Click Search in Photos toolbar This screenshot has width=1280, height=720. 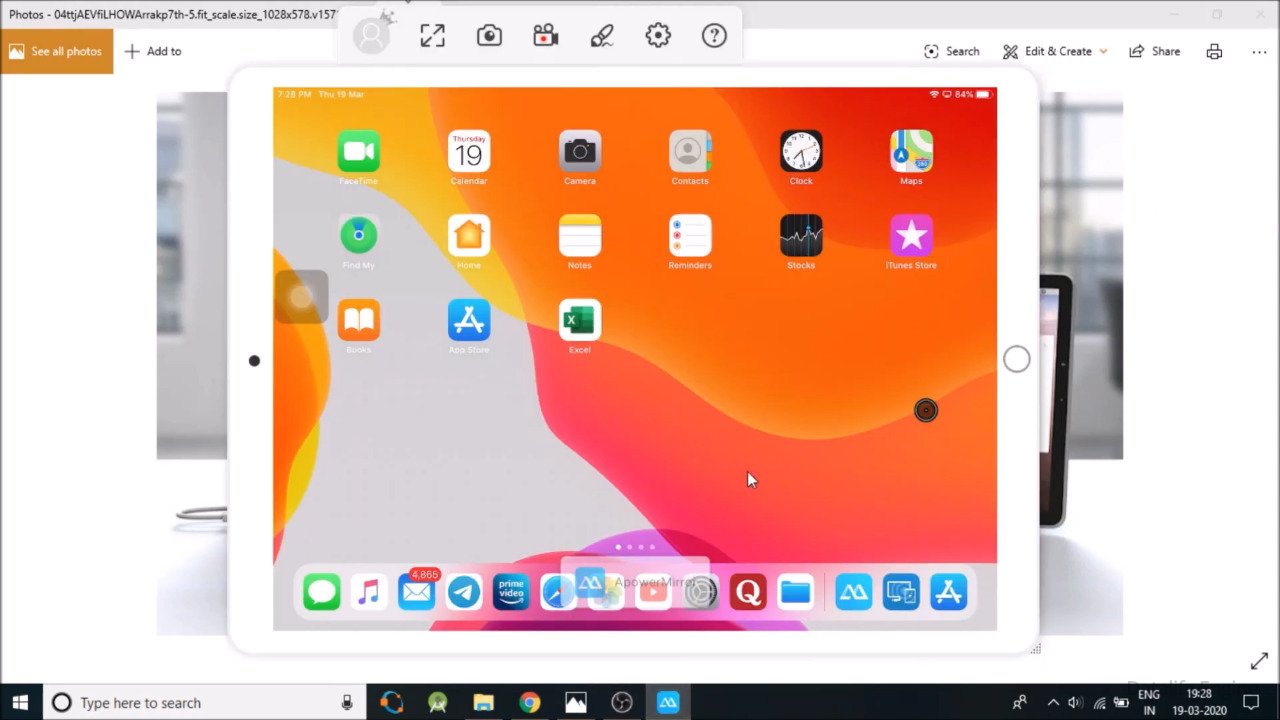(952, 51)
